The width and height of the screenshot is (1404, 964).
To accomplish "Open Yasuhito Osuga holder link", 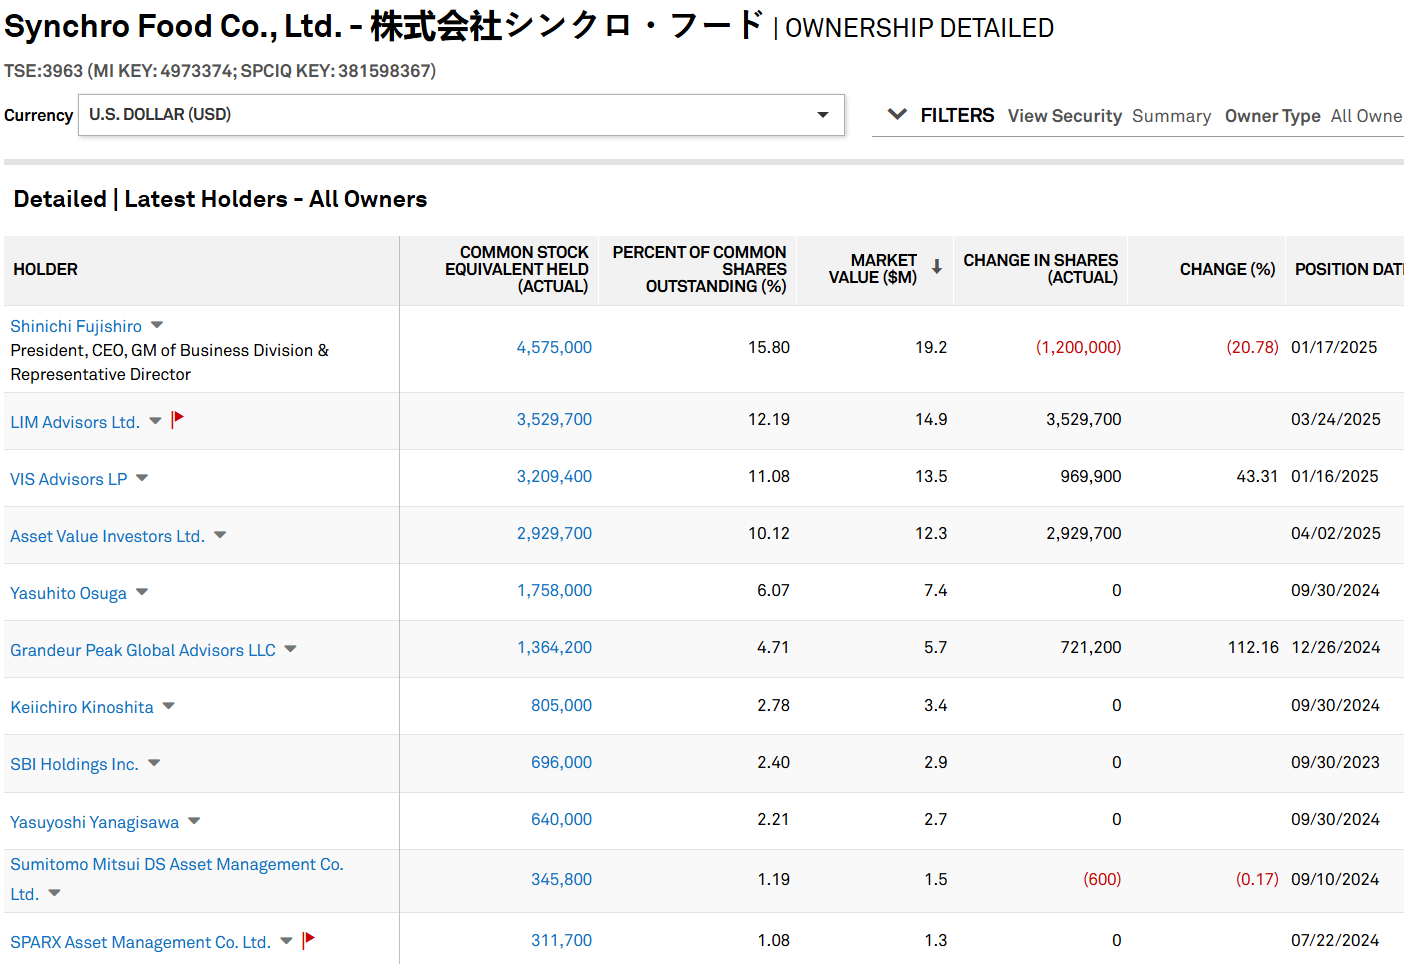I will point(69,593).
